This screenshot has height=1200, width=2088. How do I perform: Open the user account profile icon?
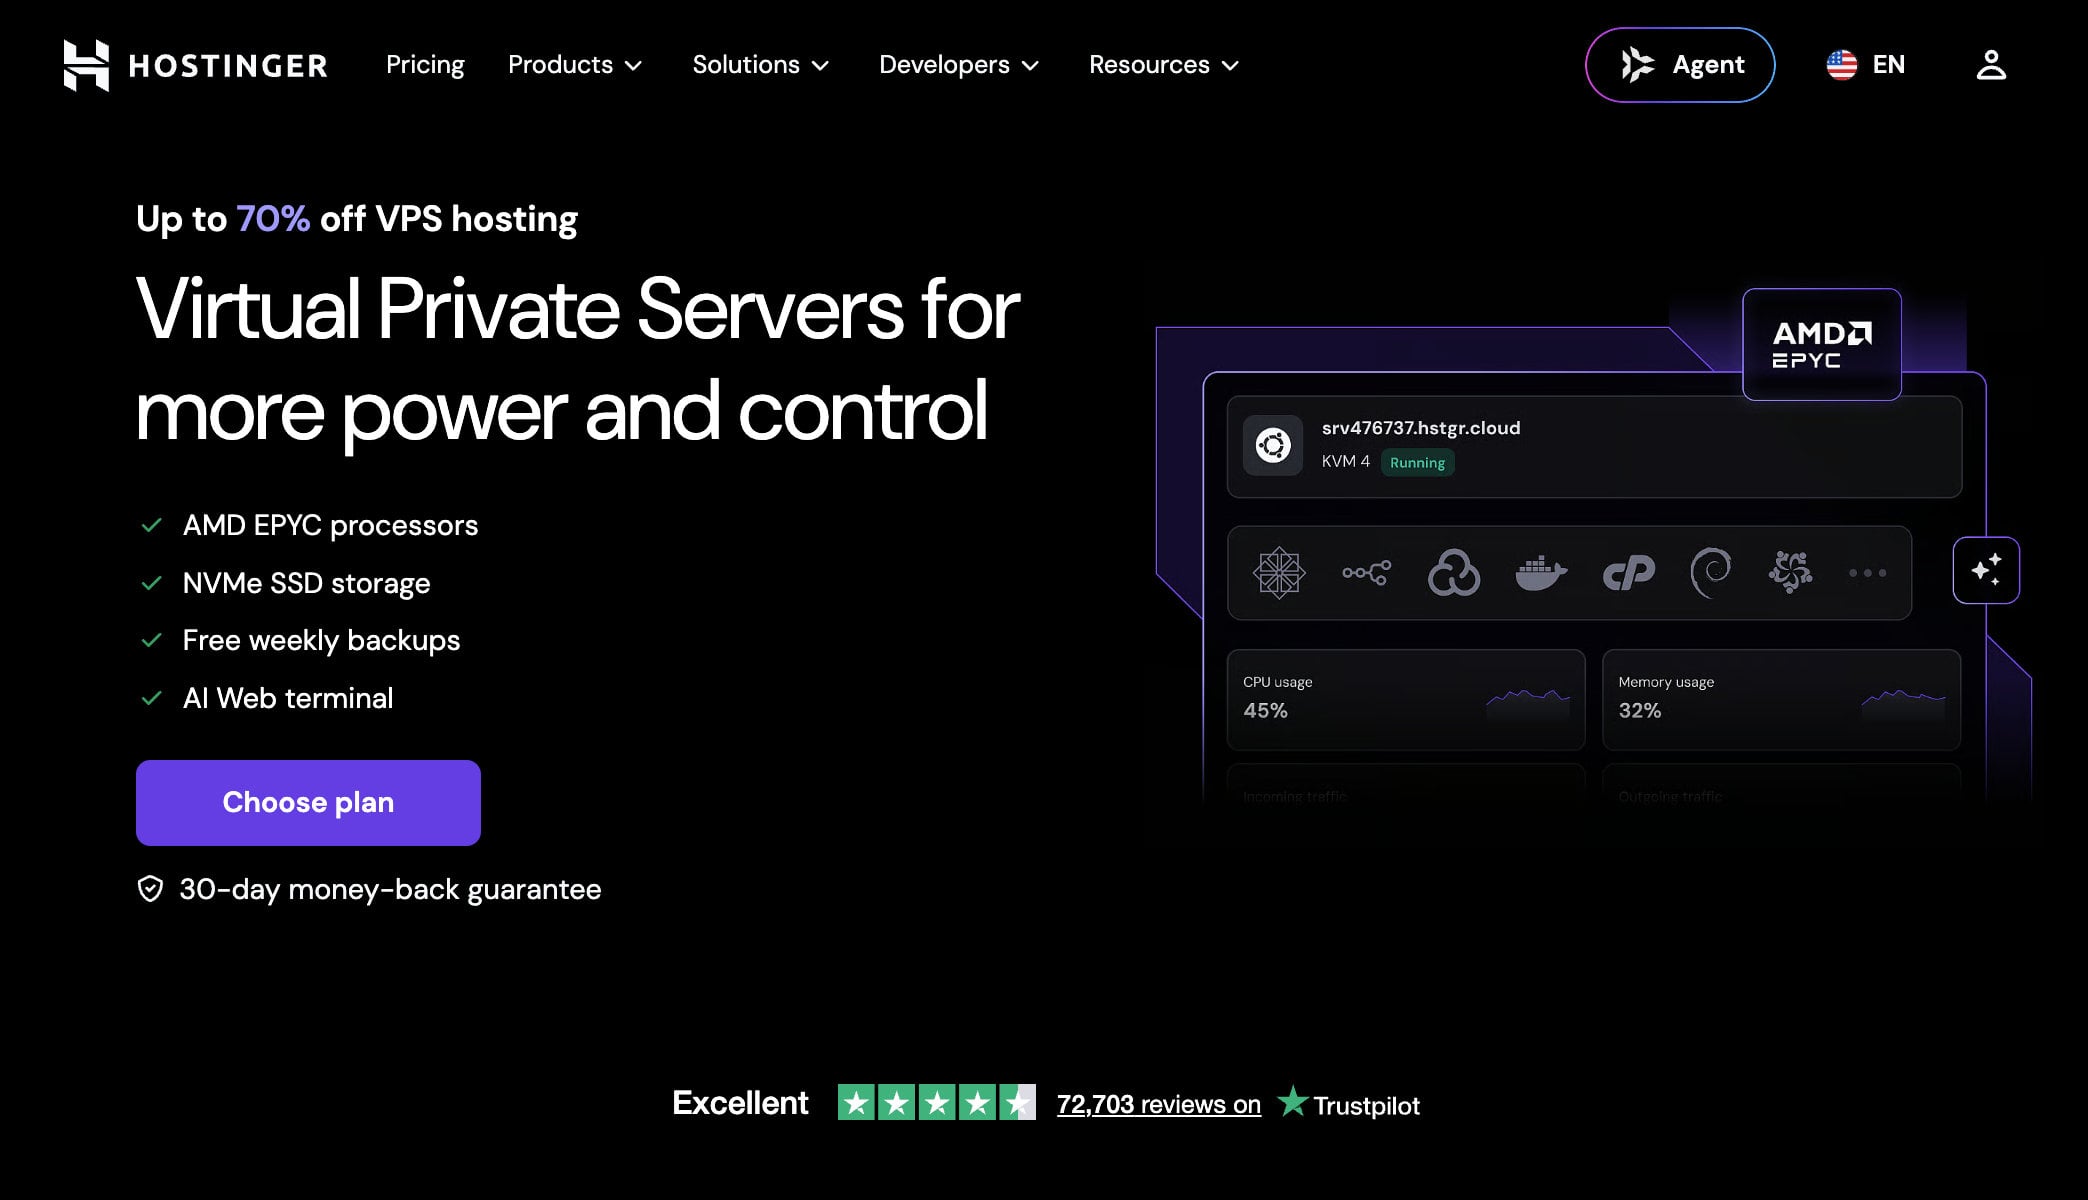click(1991, 65)
